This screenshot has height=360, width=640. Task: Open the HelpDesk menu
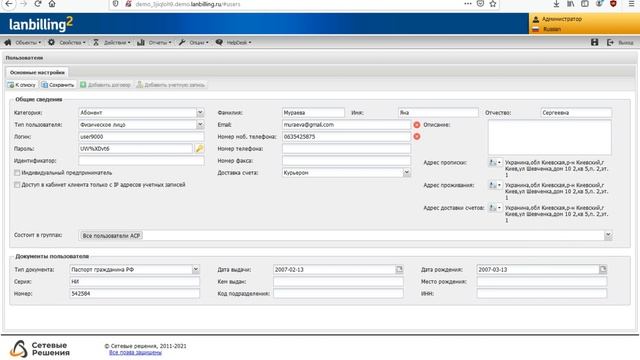(233, 42)
